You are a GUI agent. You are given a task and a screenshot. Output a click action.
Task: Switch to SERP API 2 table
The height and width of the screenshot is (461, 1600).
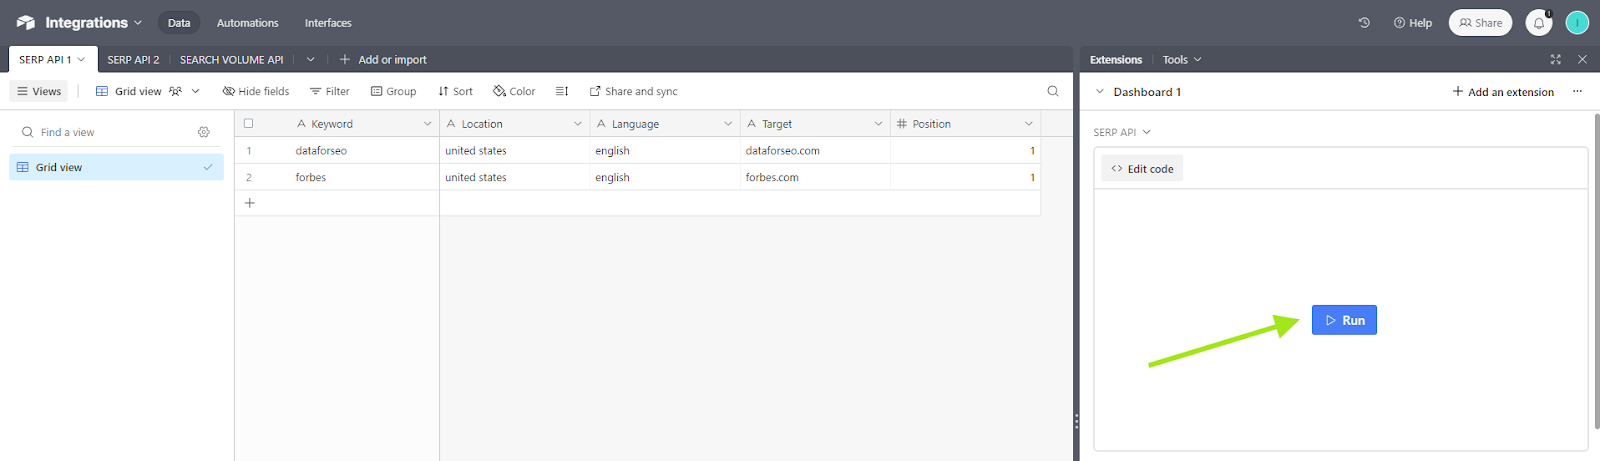coord(133,59)
